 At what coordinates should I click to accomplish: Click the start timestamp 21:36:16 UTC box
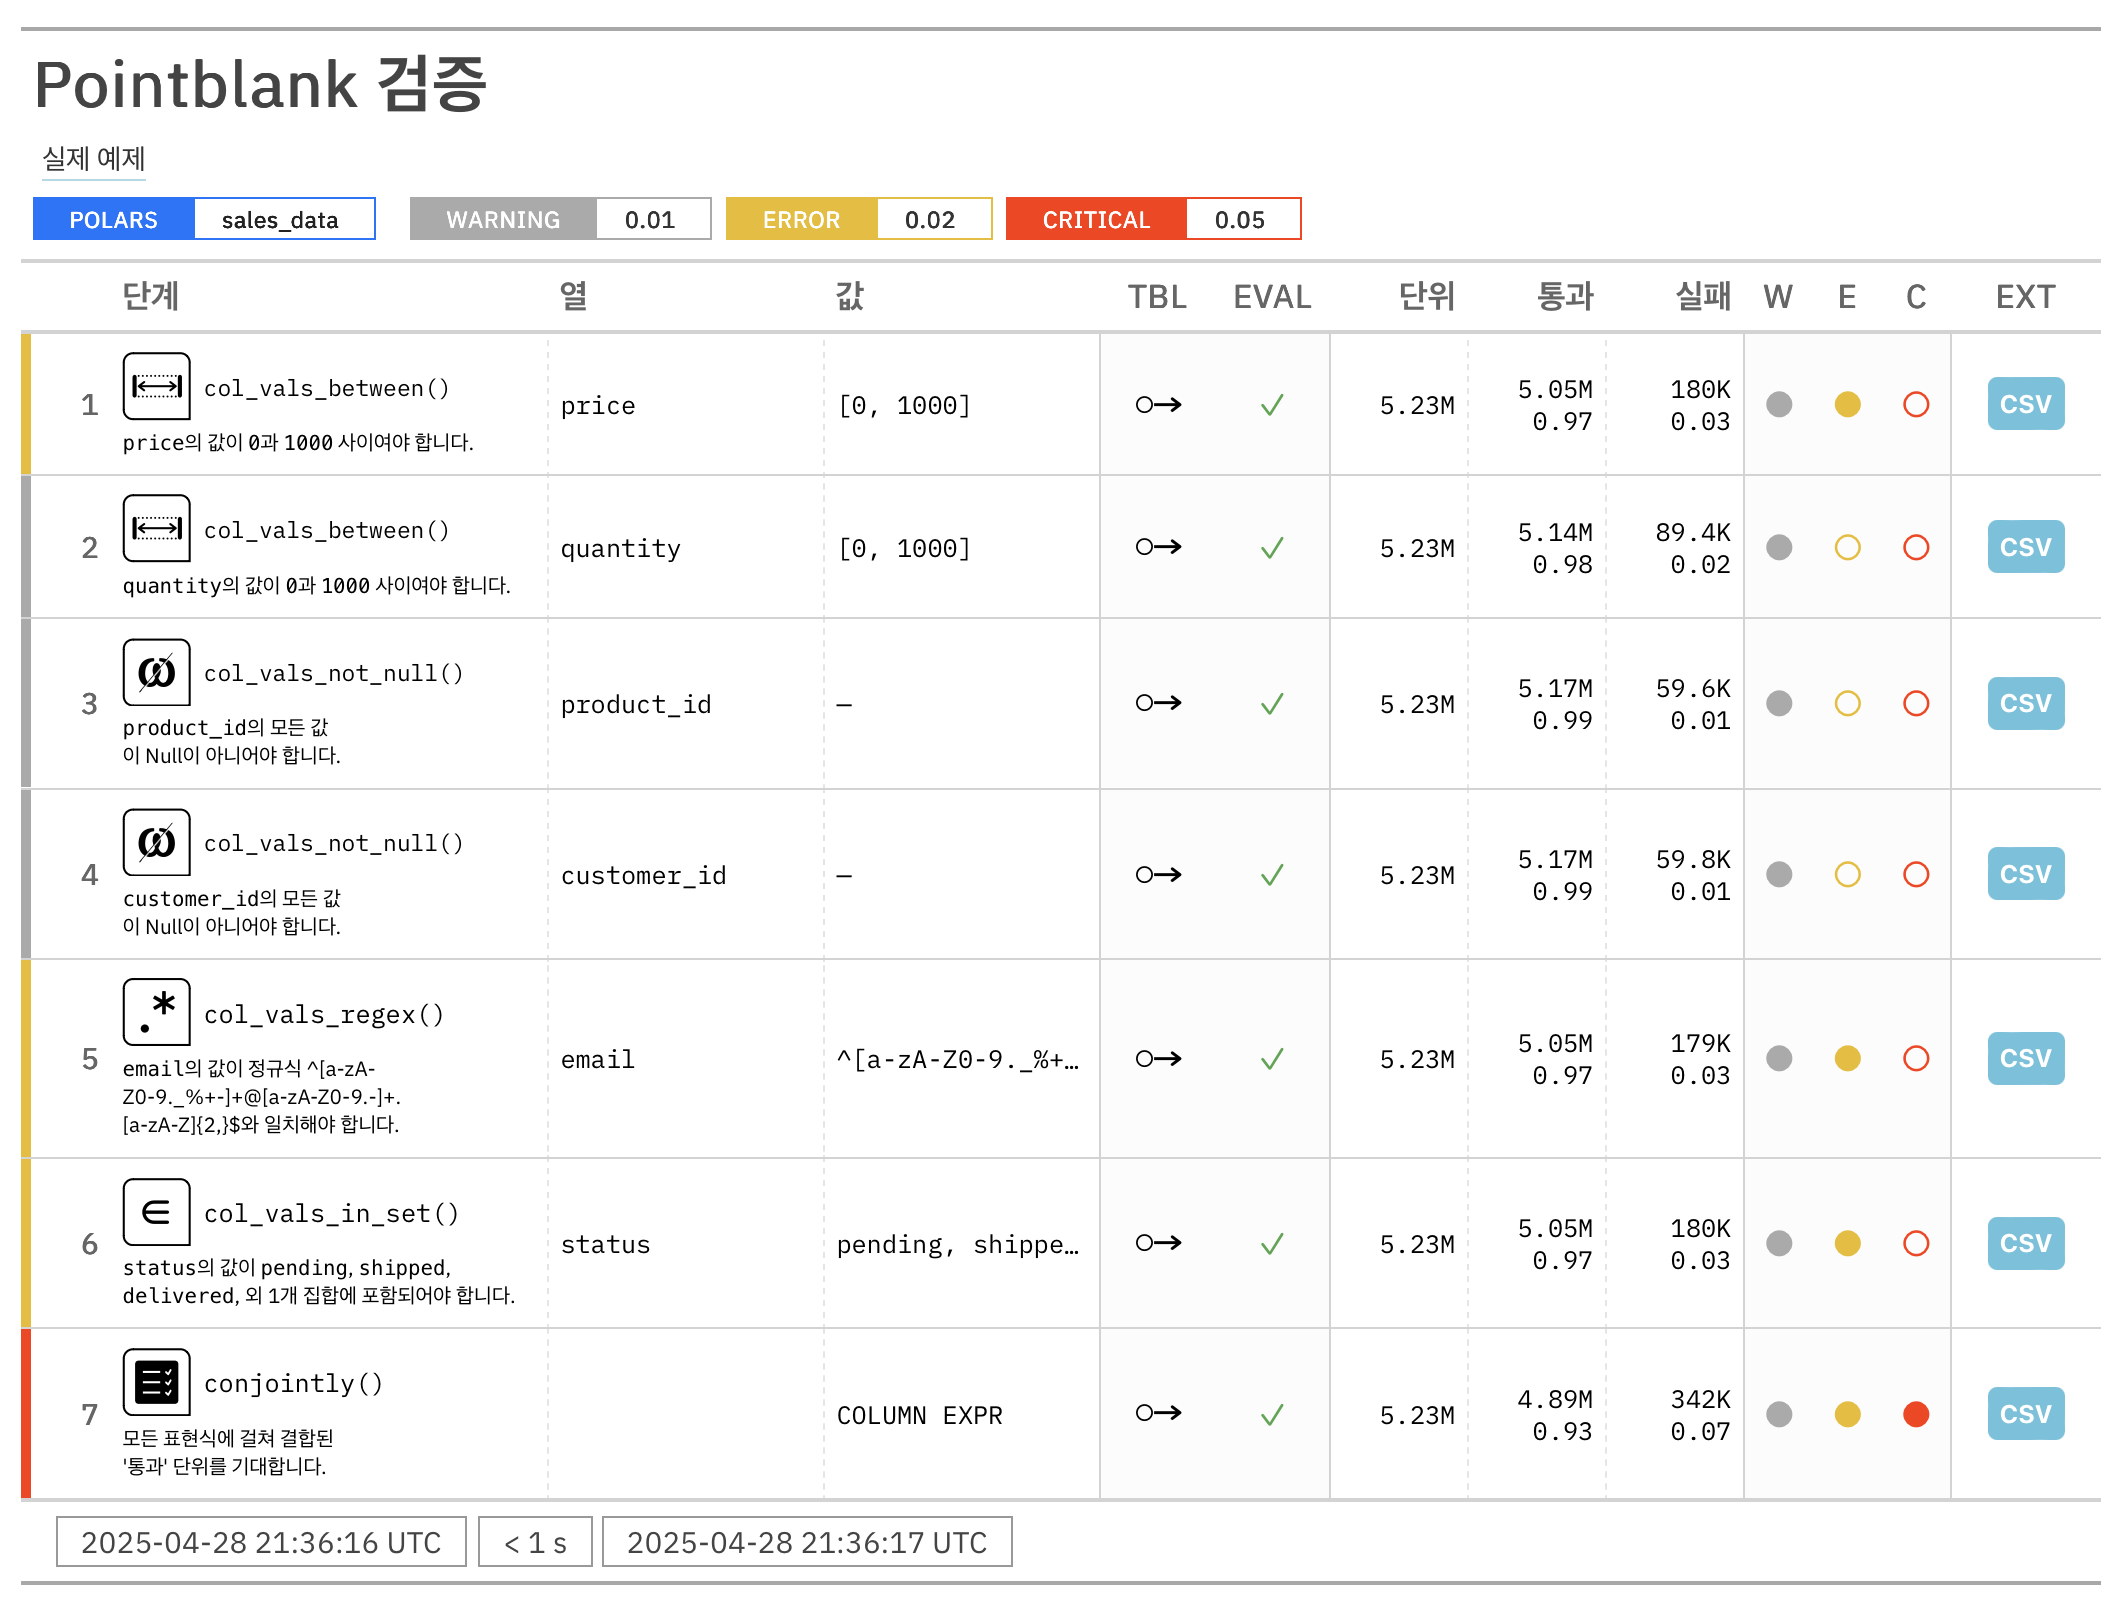(x=261, y=1542)
